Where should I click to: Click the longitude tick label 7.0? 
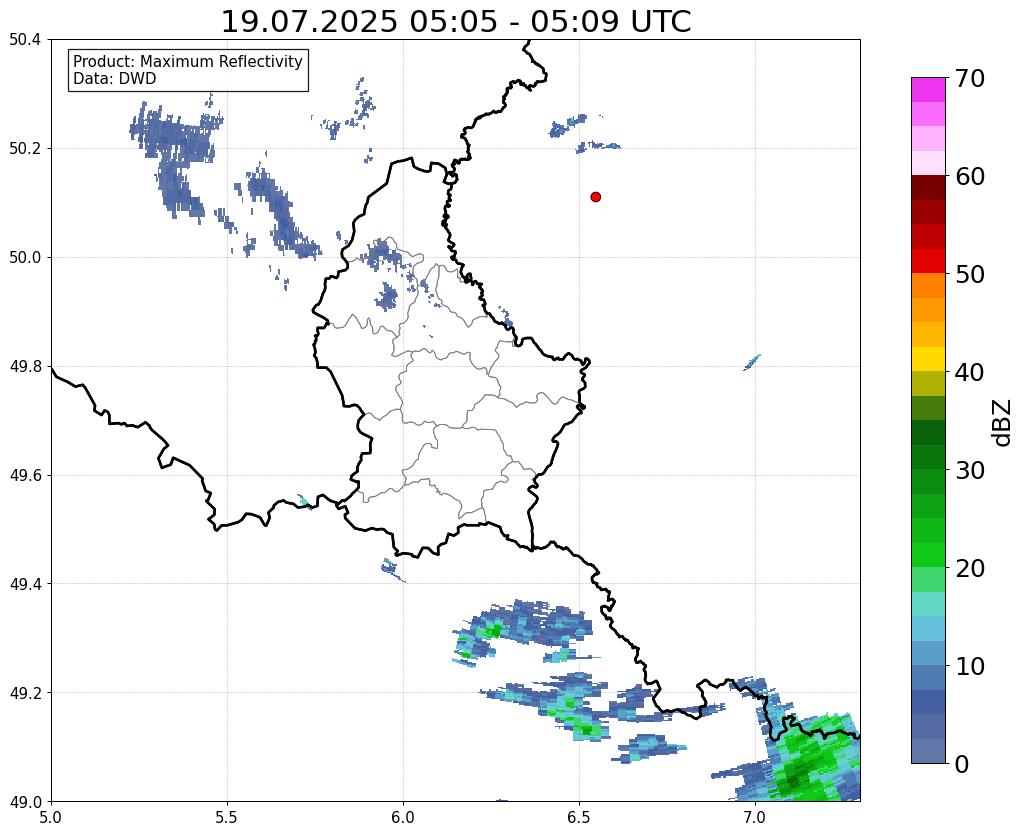point(754,817)
